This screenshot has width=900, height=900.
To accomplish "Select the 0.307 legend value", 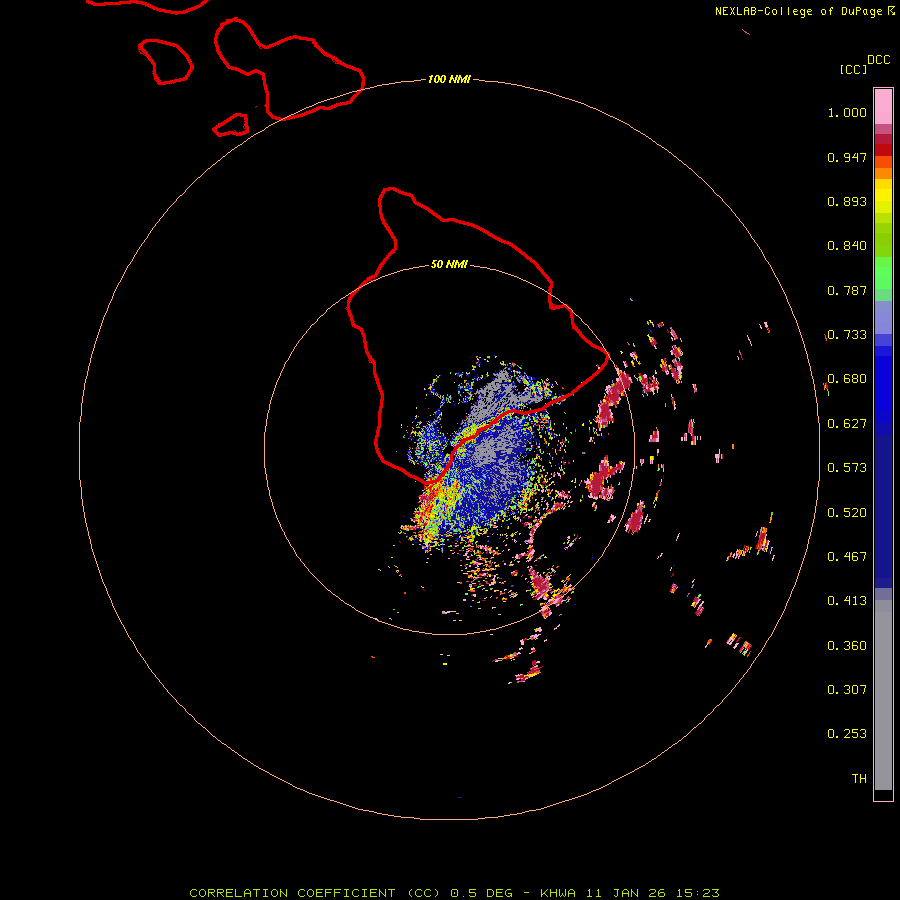I will [x=847, y=690].
